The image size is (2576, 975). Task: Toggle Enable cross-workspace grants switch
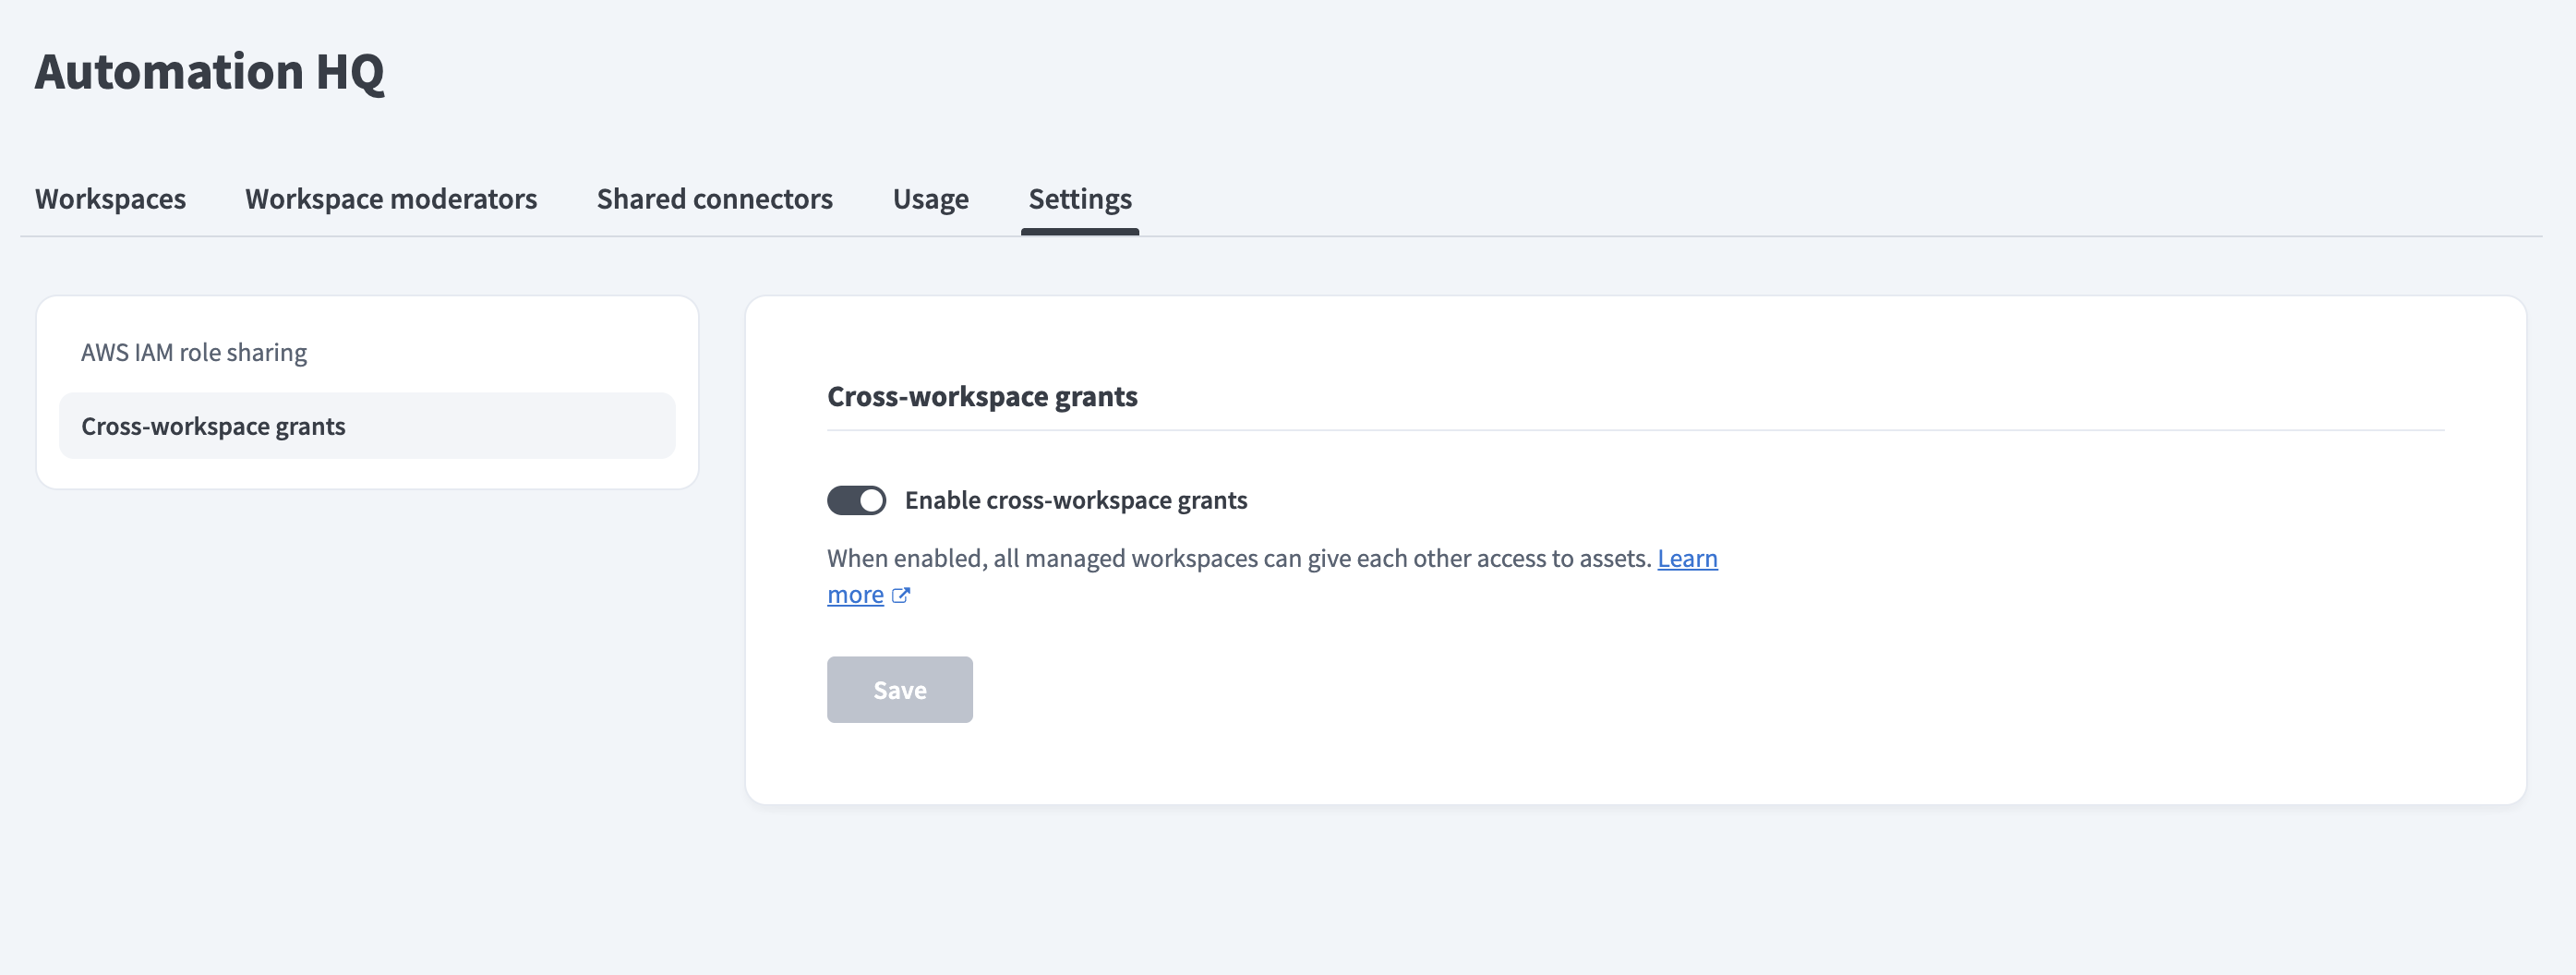coord(856,500)
